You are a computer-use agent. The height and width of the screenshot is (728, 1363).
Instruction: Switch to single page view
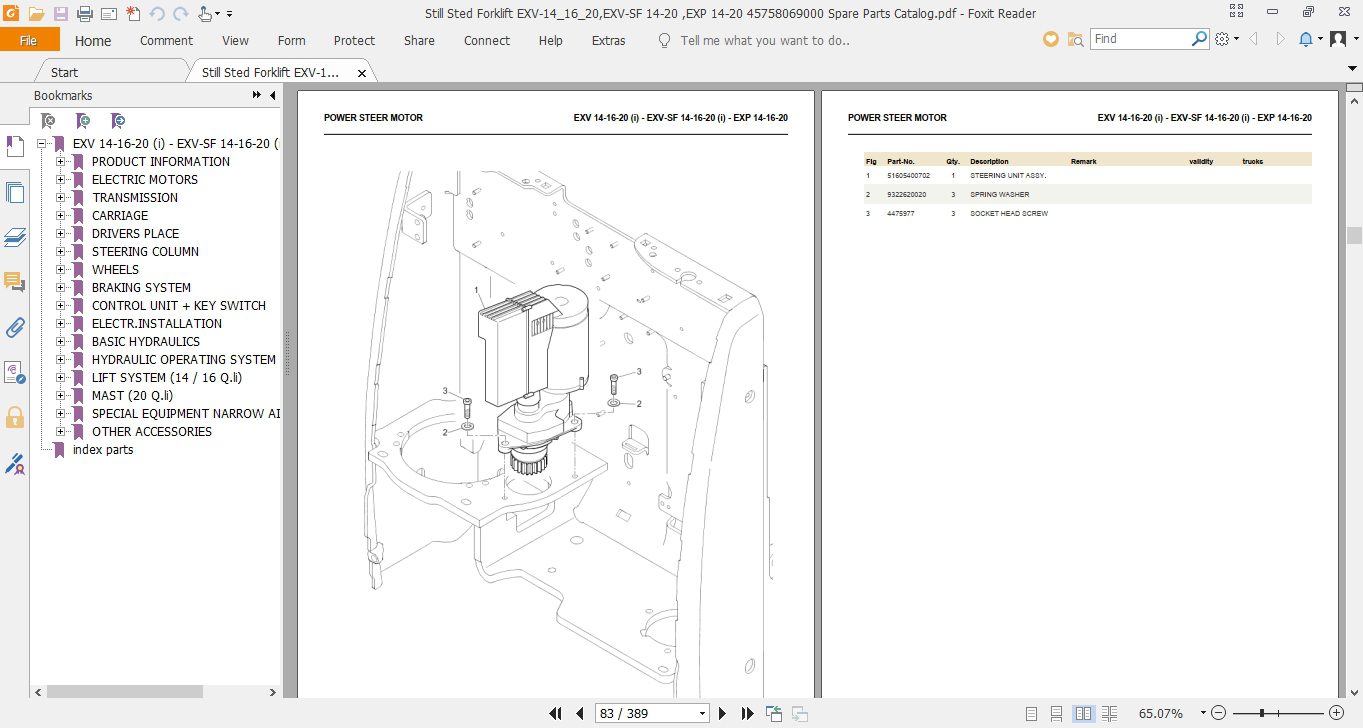[x=1031, y=714]
